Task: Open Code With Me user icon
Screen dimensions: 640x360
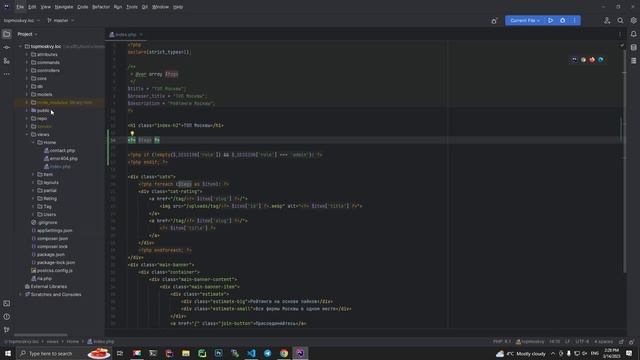Action: click(607, 20)
